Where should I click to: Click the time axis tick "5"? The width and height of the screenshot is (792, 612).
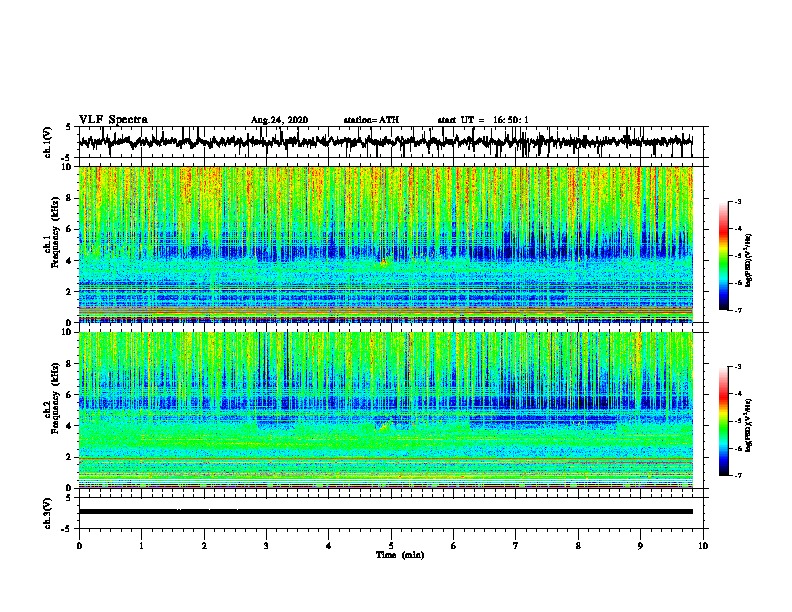(391, 546)
